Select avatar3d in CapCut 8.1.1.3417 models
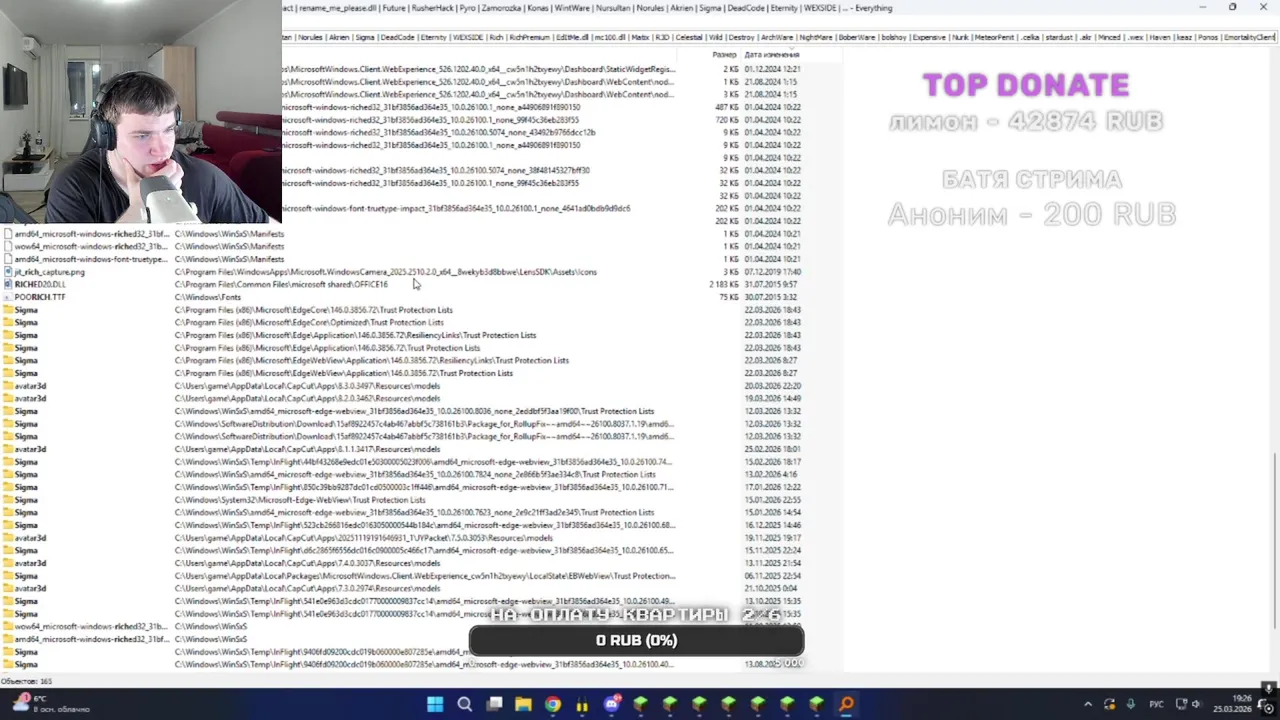Viewport: 1280px width, 720px height. (30, 449)
